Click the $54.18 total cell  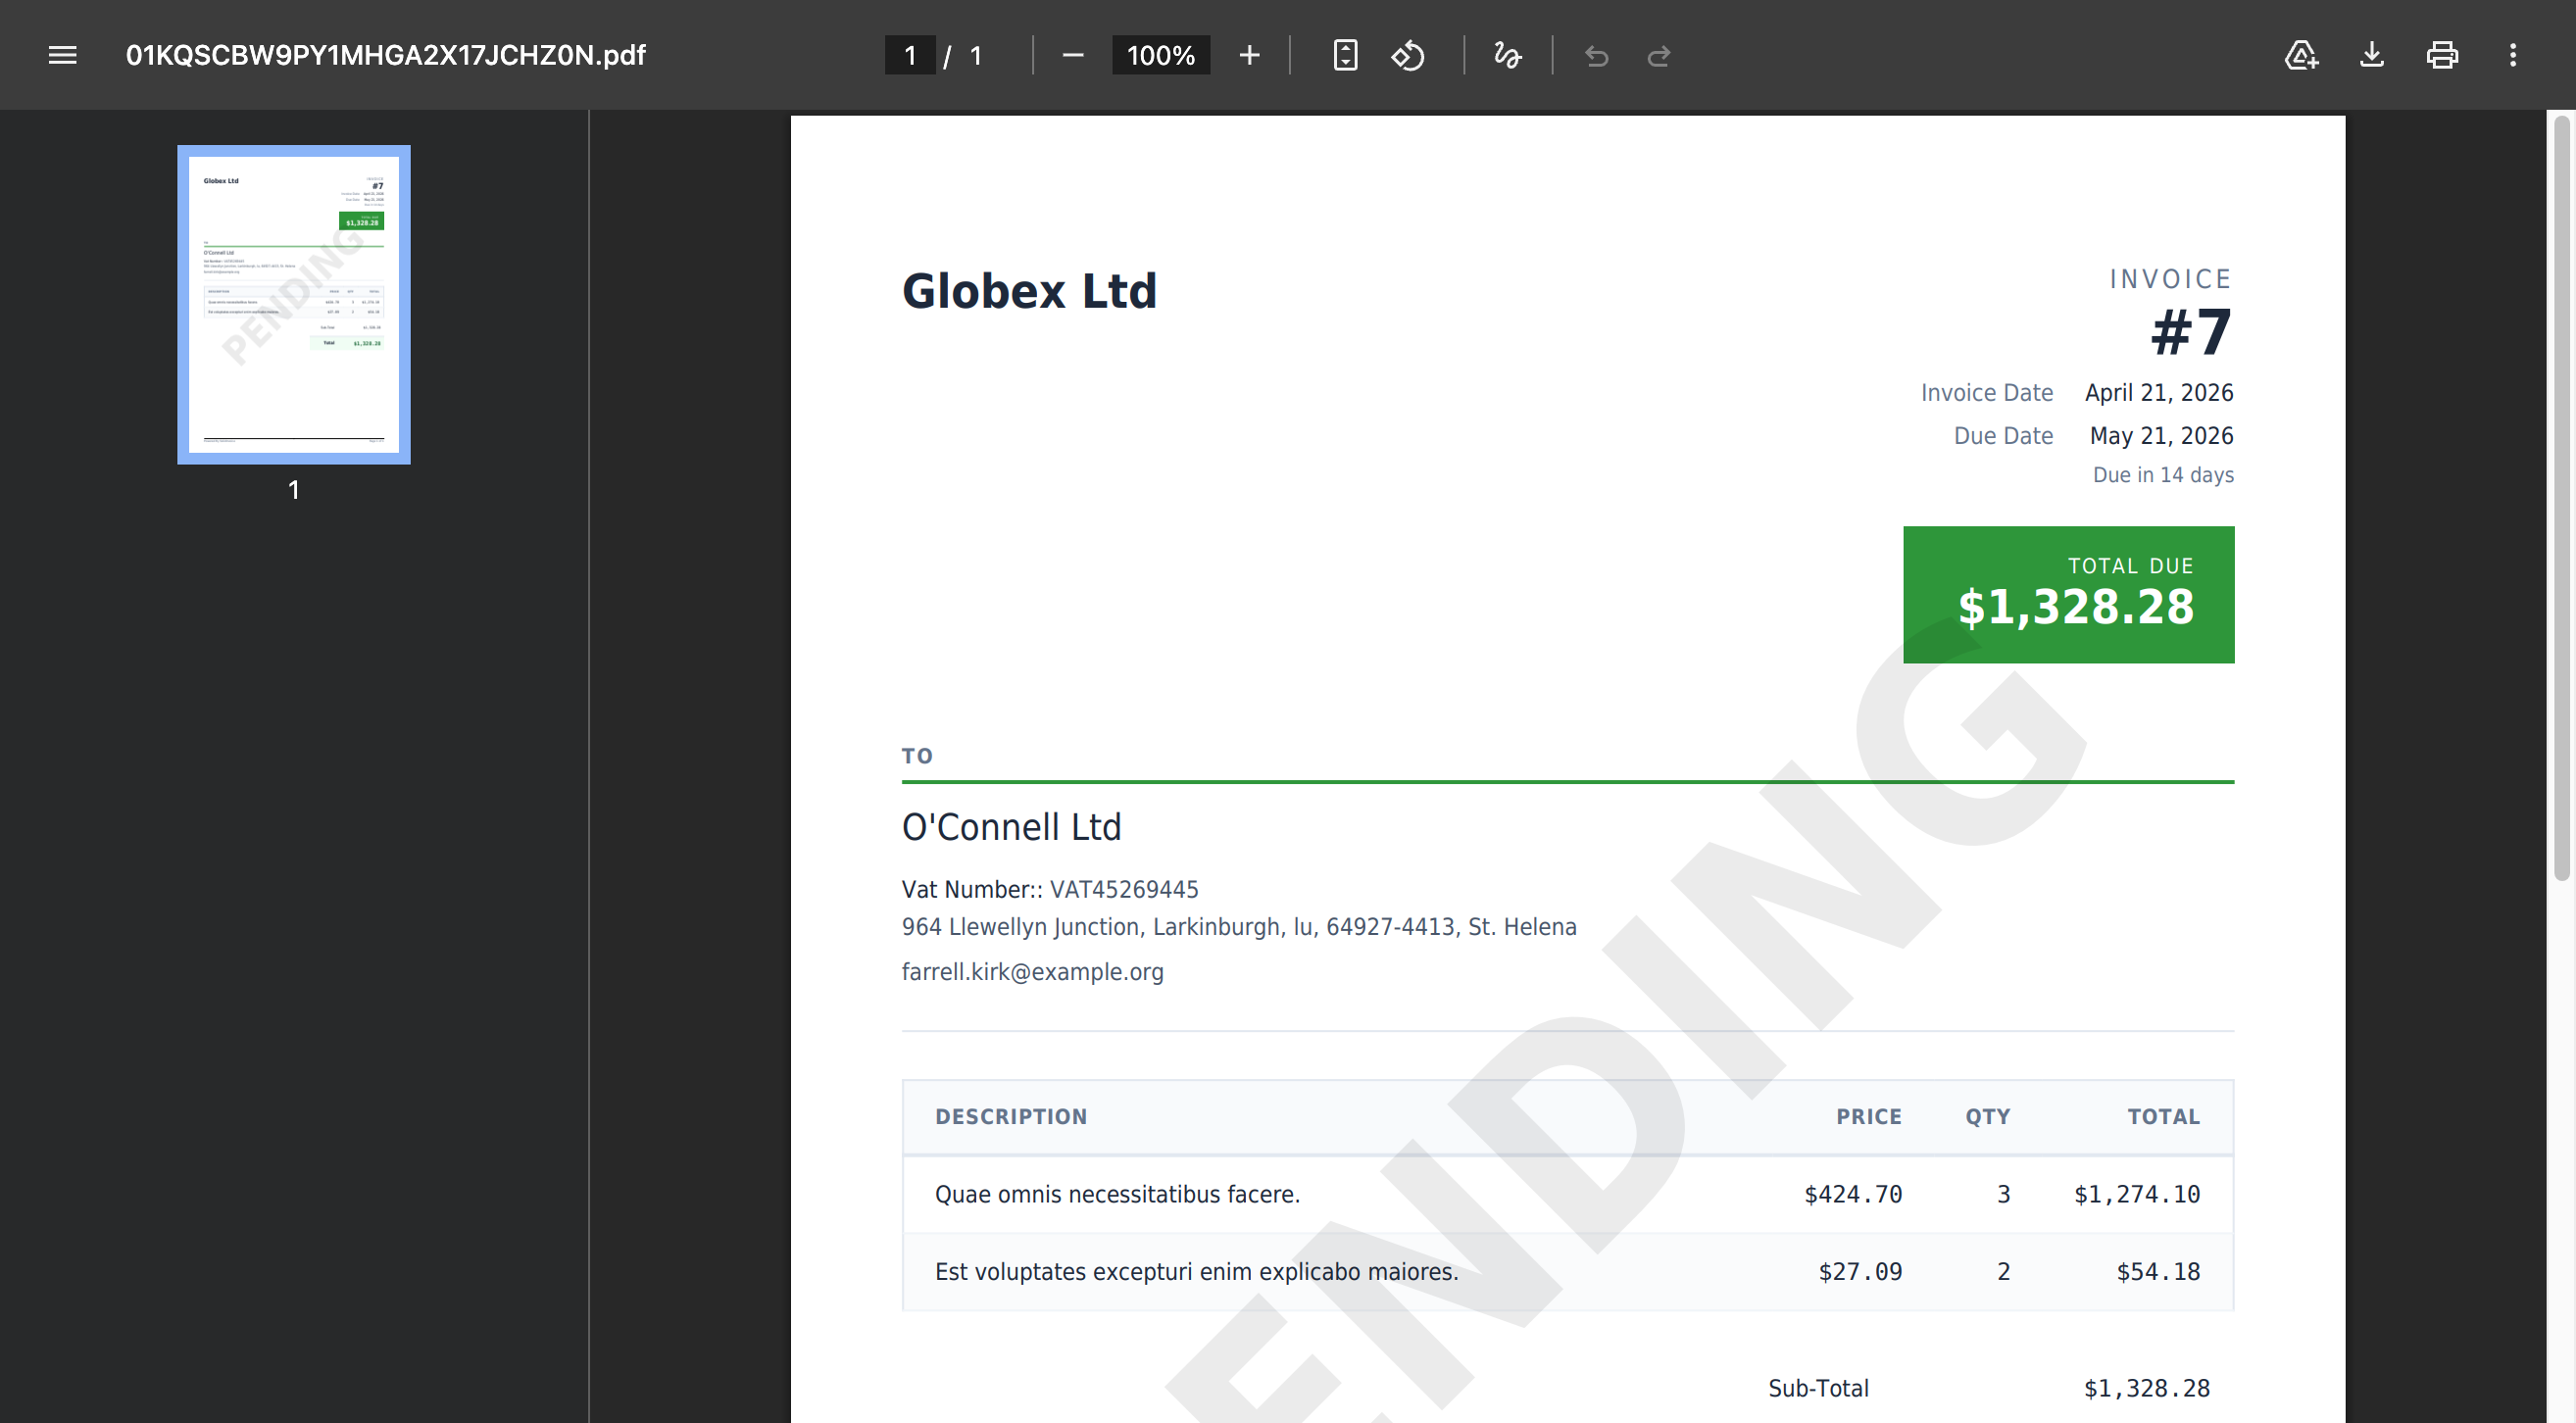click(2158, 1272)
